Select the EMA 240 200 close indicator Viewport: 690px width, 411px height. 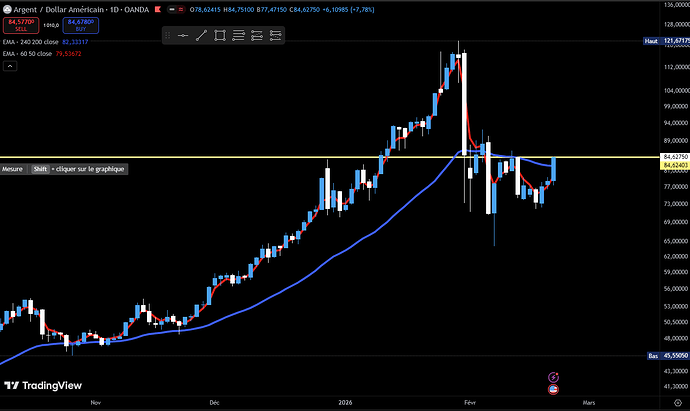click(32, 43)
